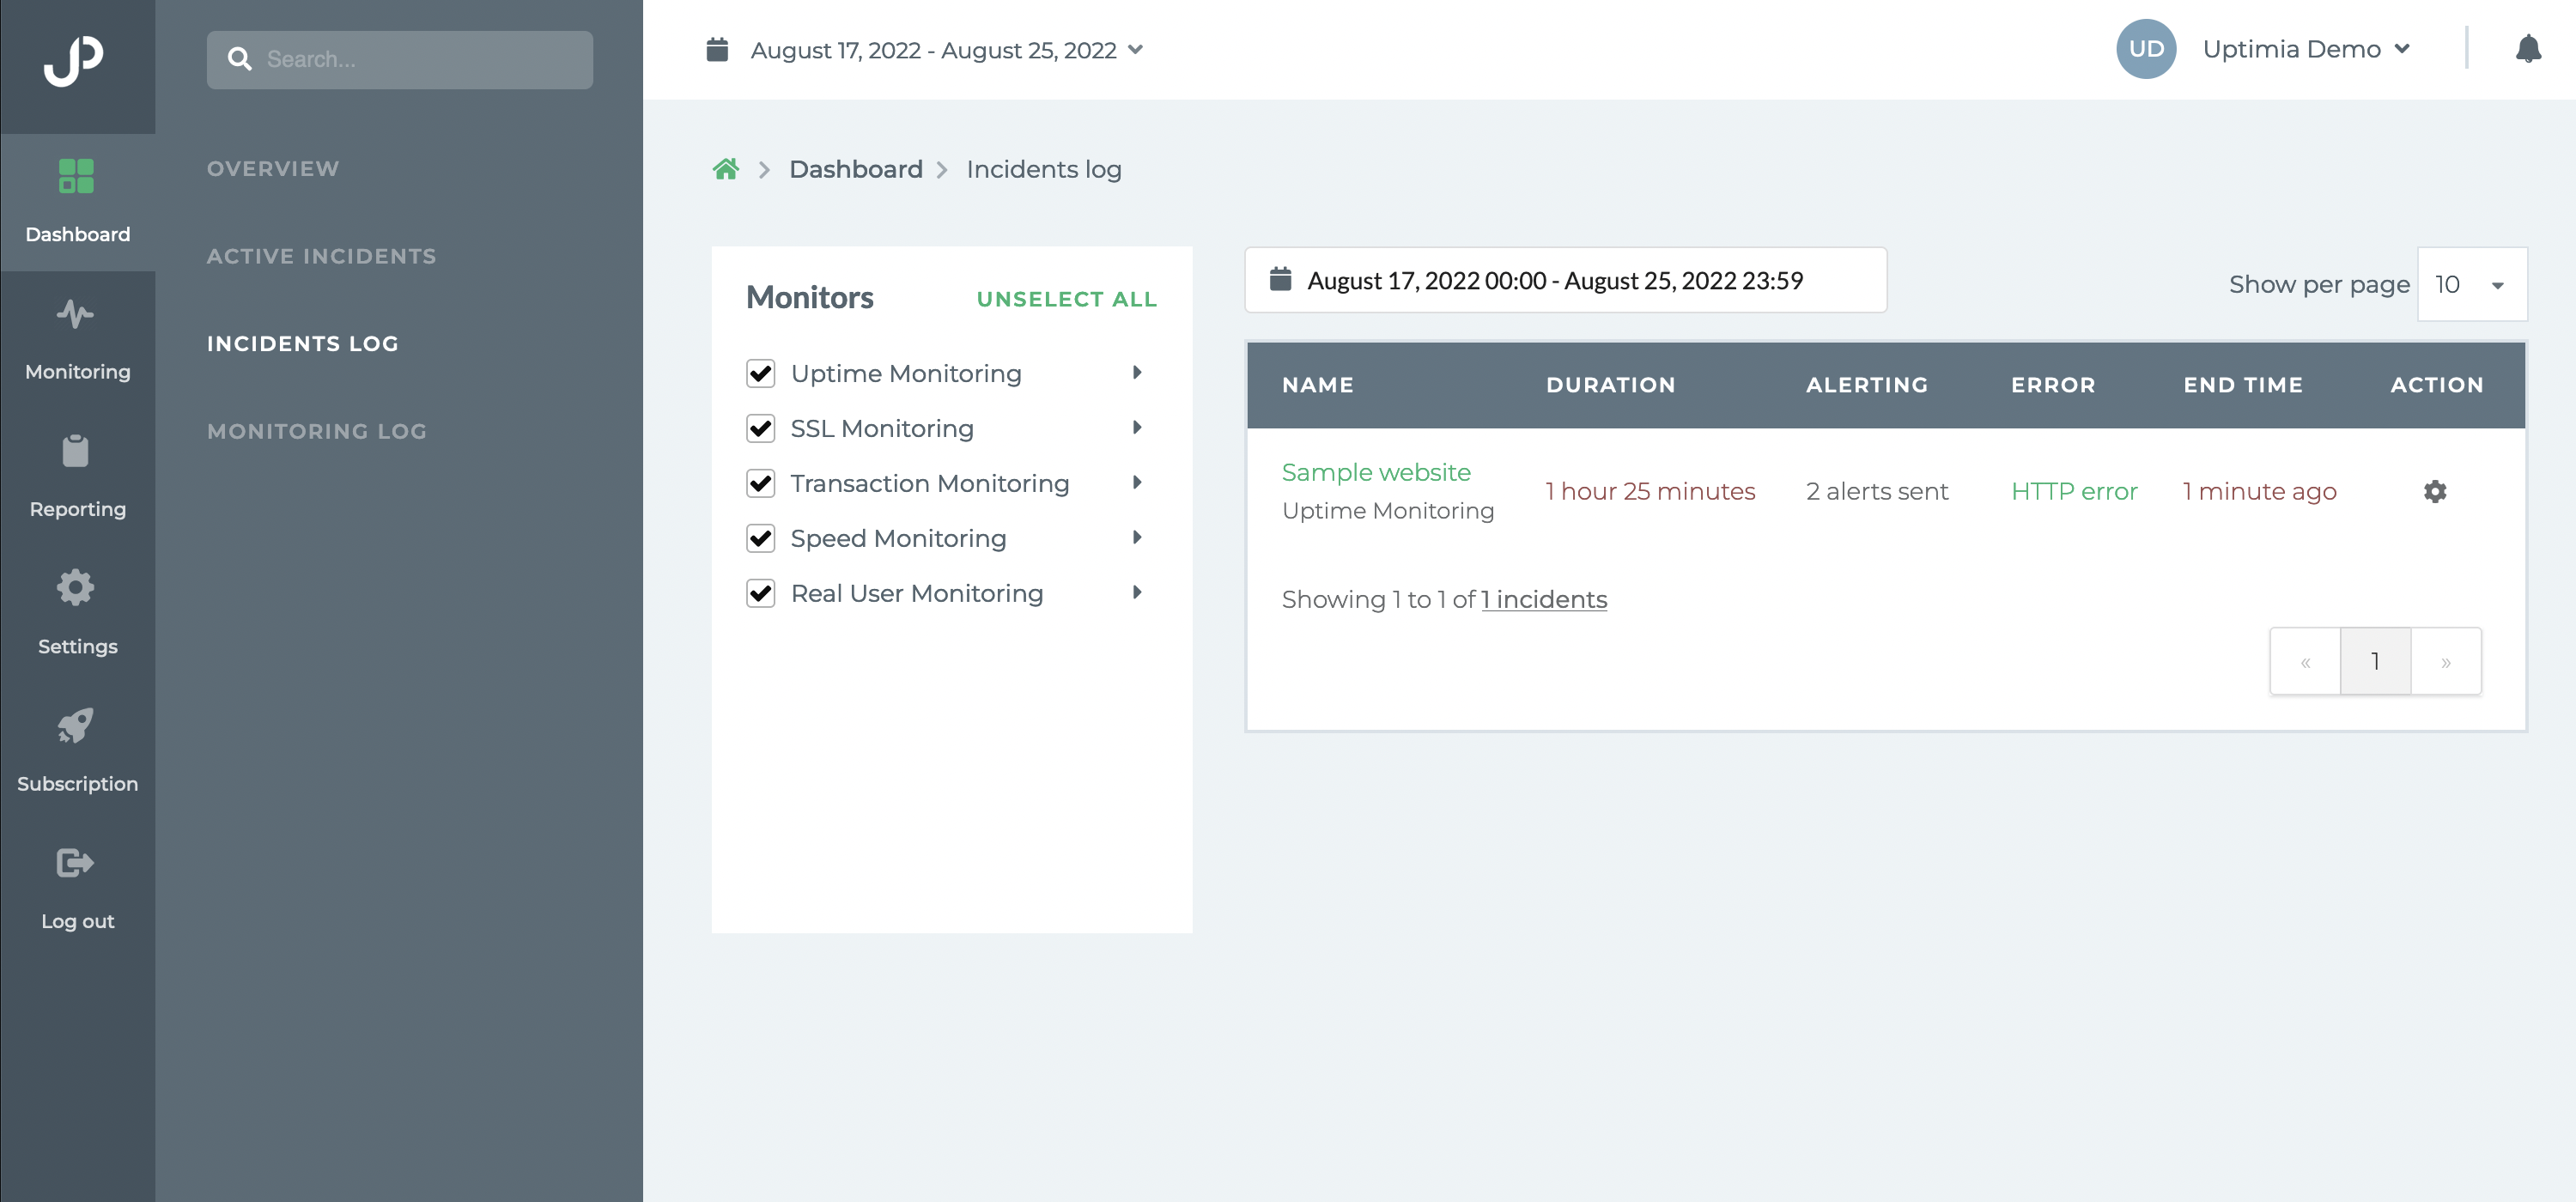
Task: Open action gear for Sample website incident
Action: 2434,491
